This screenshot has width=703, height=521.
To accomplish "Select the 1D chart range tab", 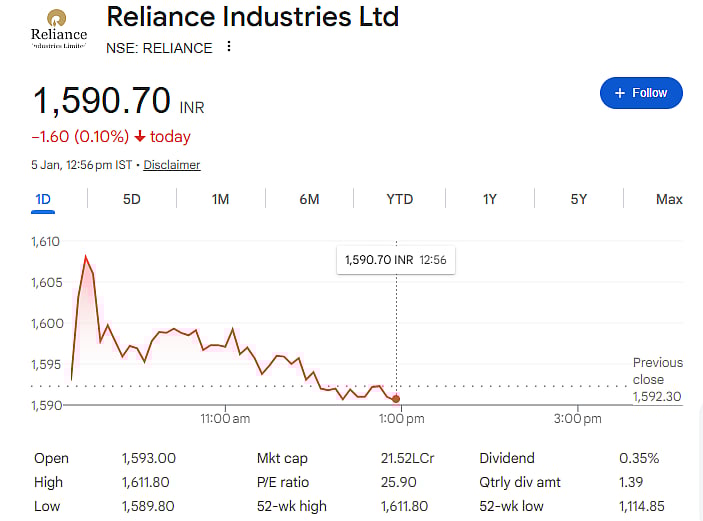I will tap(43, 199).
